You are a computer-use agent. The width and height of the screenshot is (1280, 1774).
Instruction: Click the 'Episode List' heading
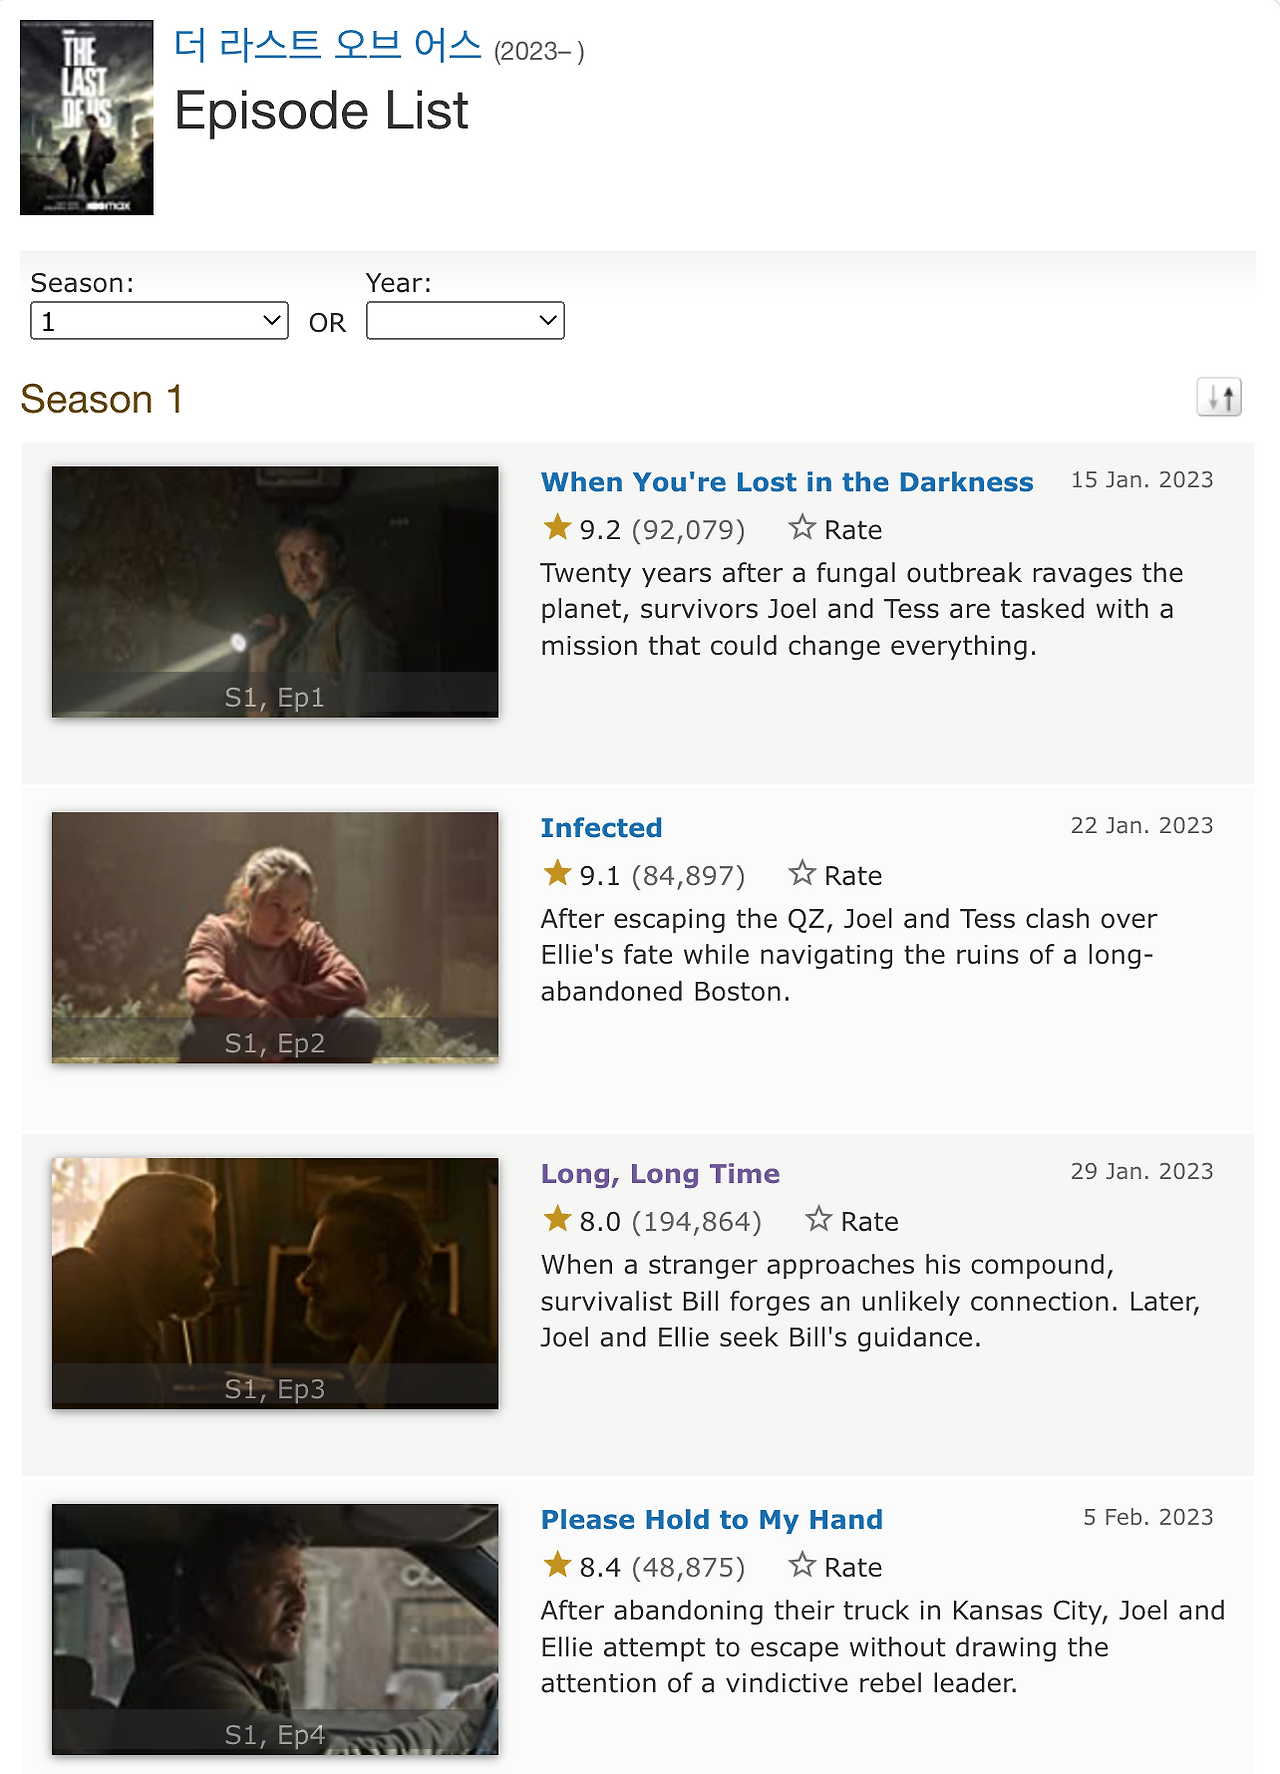(x=321, y=111)
